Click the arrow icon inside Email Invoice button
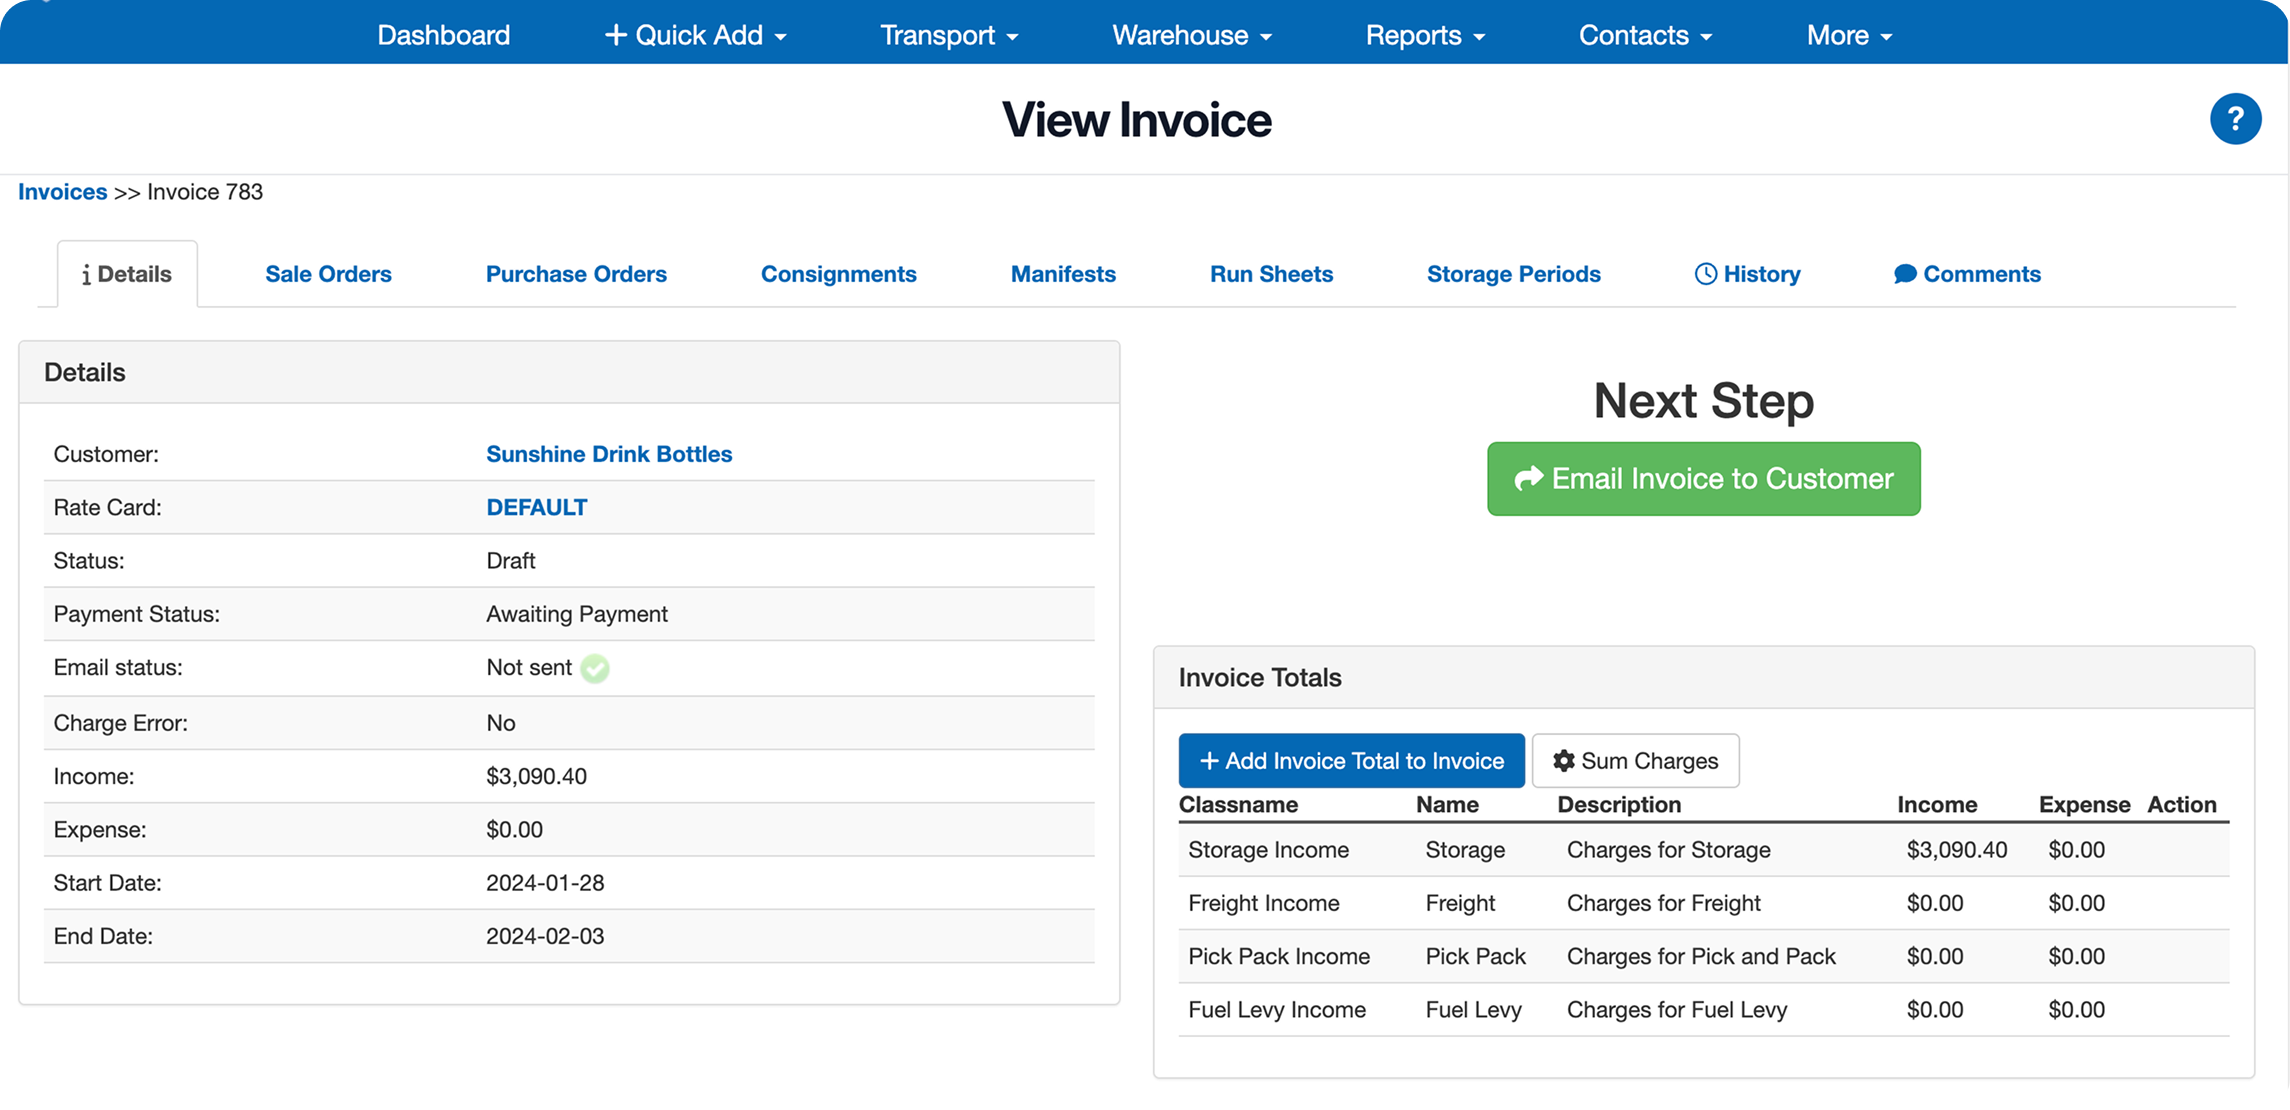This screenshot has width=2290, height=1110. point(1528,479)
